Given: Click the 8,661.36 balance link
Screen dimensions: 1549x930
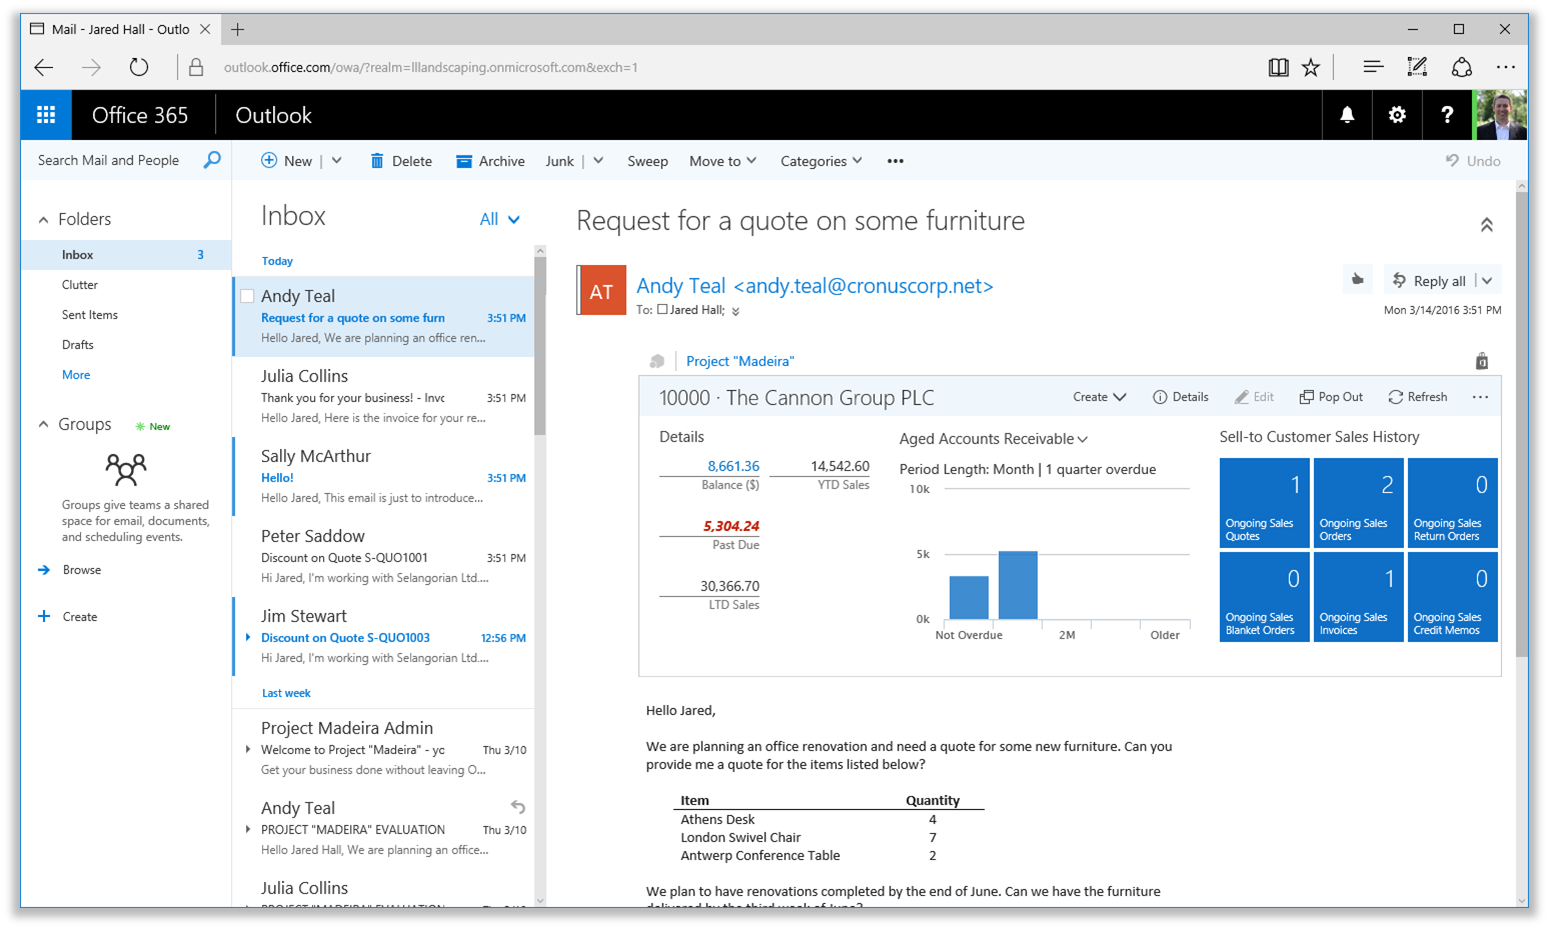Looking at the screenshot, I should 733,466.
